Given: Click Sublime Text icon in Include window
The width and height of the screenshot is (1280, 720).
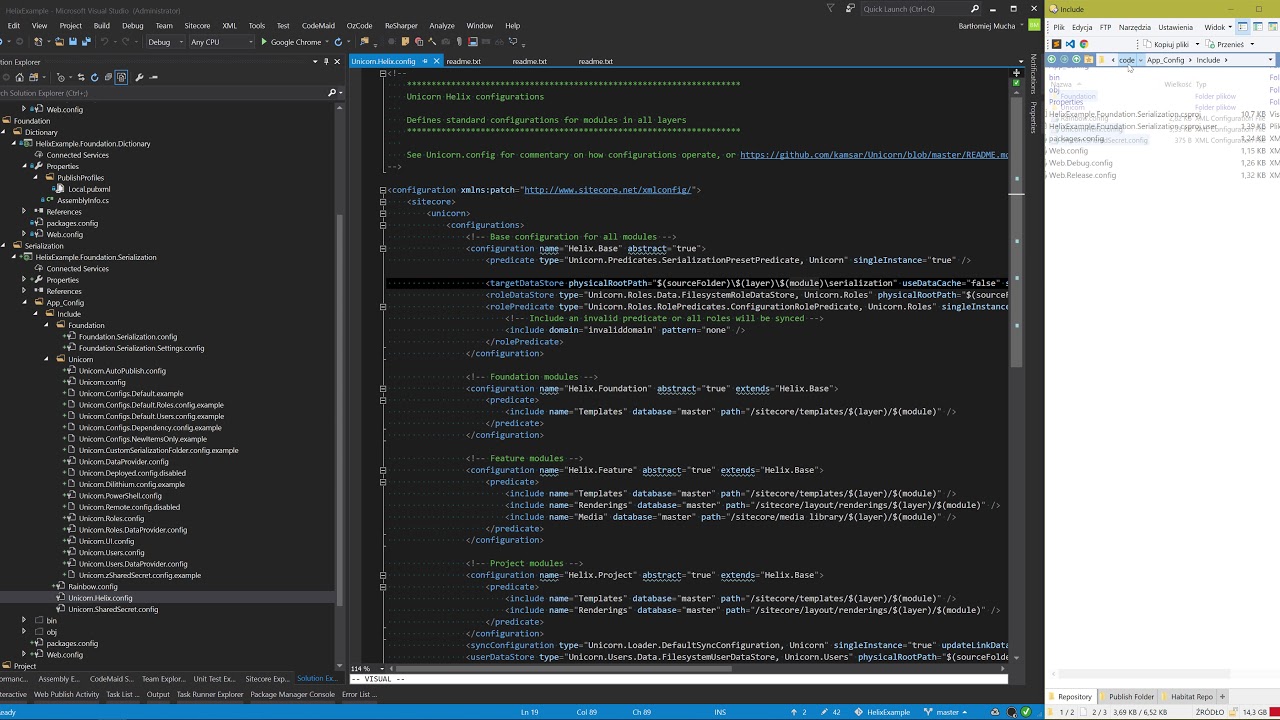Looking at the screenshot, I should pyautogui.click(x=1056, y=44).
